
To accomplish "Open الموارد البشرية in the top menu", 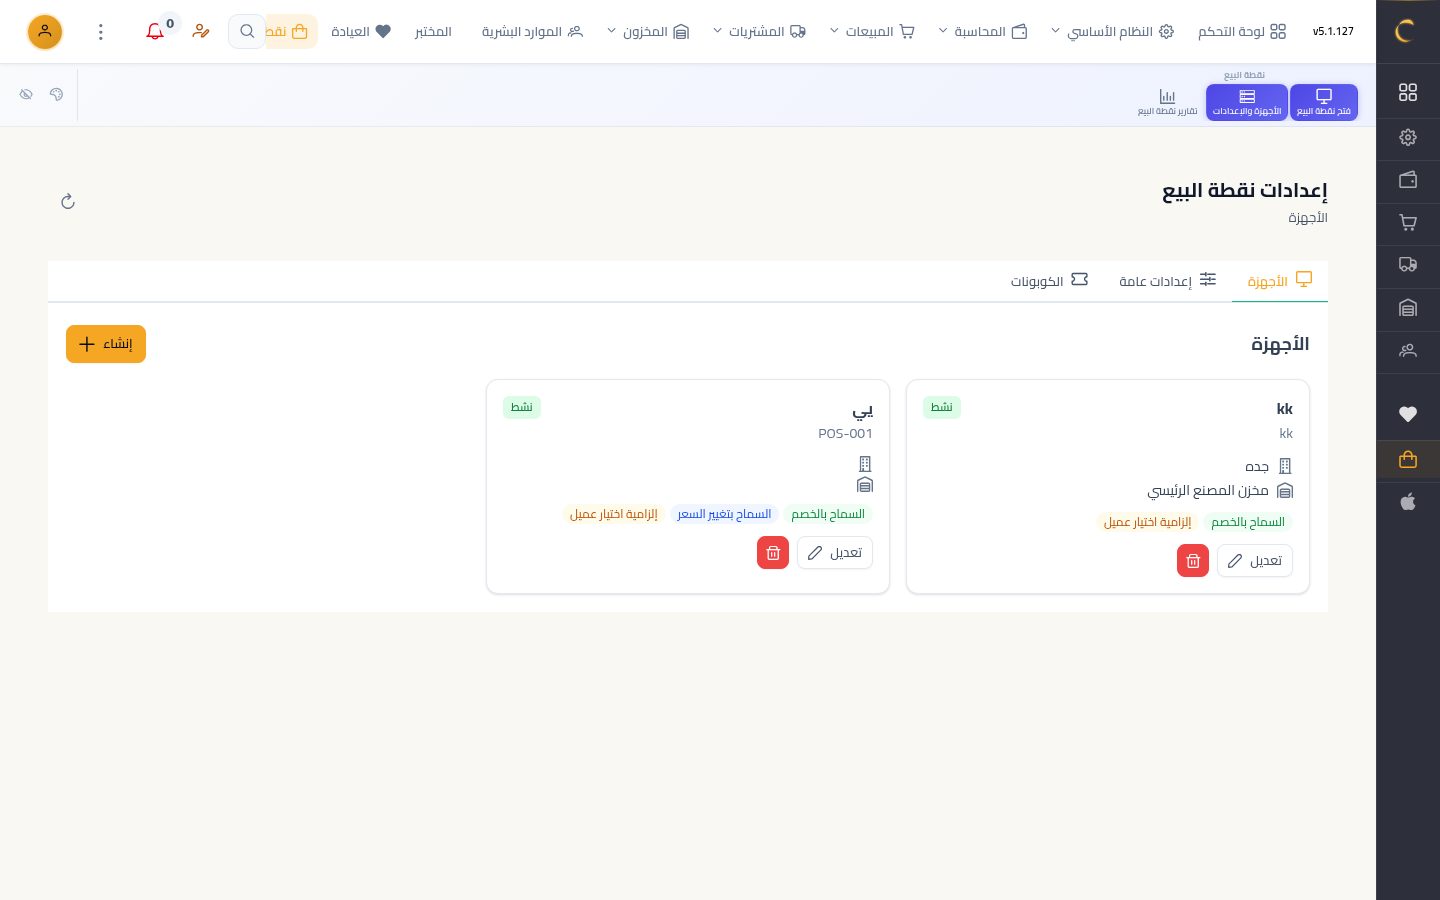I will (532, 32).
